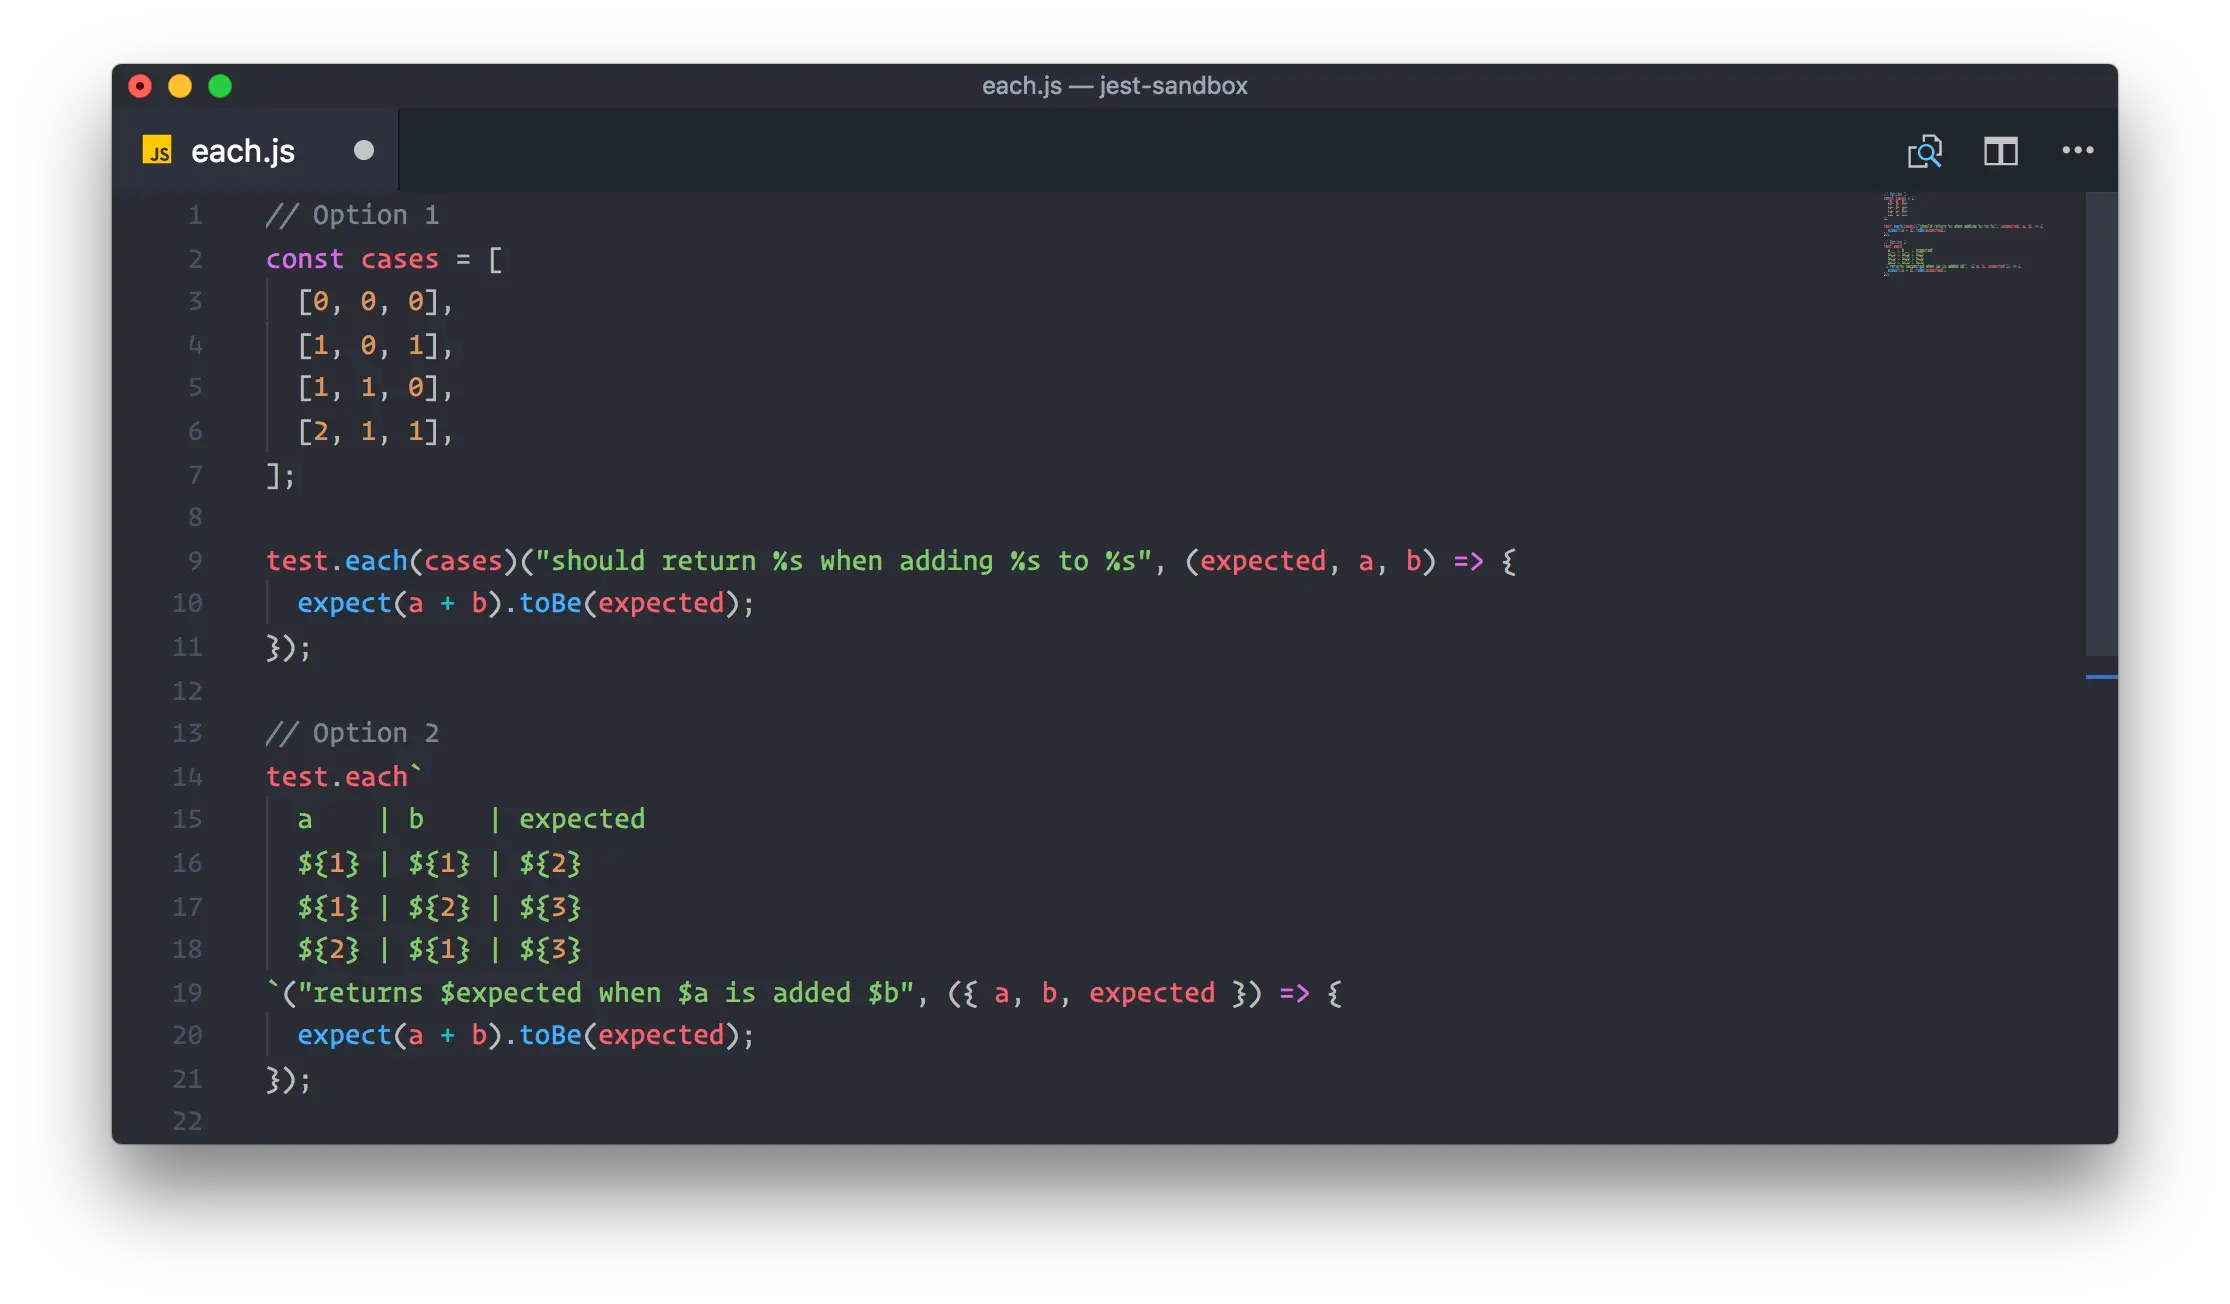Click the '// Option 1' comment
This screenshot has width=2230, height=1304.
(x=352, y=215)
